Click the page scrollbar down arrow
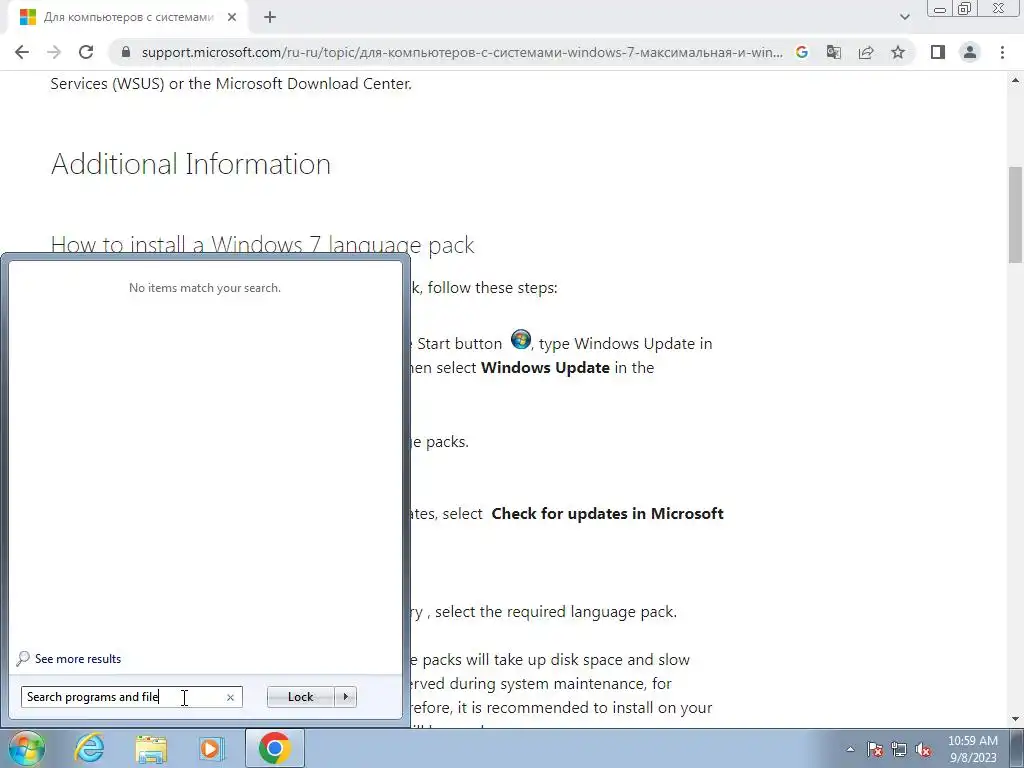The width and height of the screenshot is (1024, 768). pyautogui.click(x=1016, y=720)
